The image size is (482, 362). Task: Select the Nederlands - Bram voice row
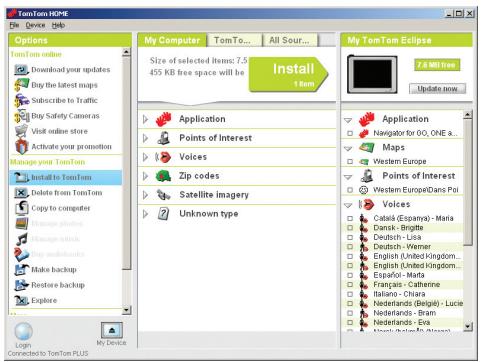click(x=403, y=313)
